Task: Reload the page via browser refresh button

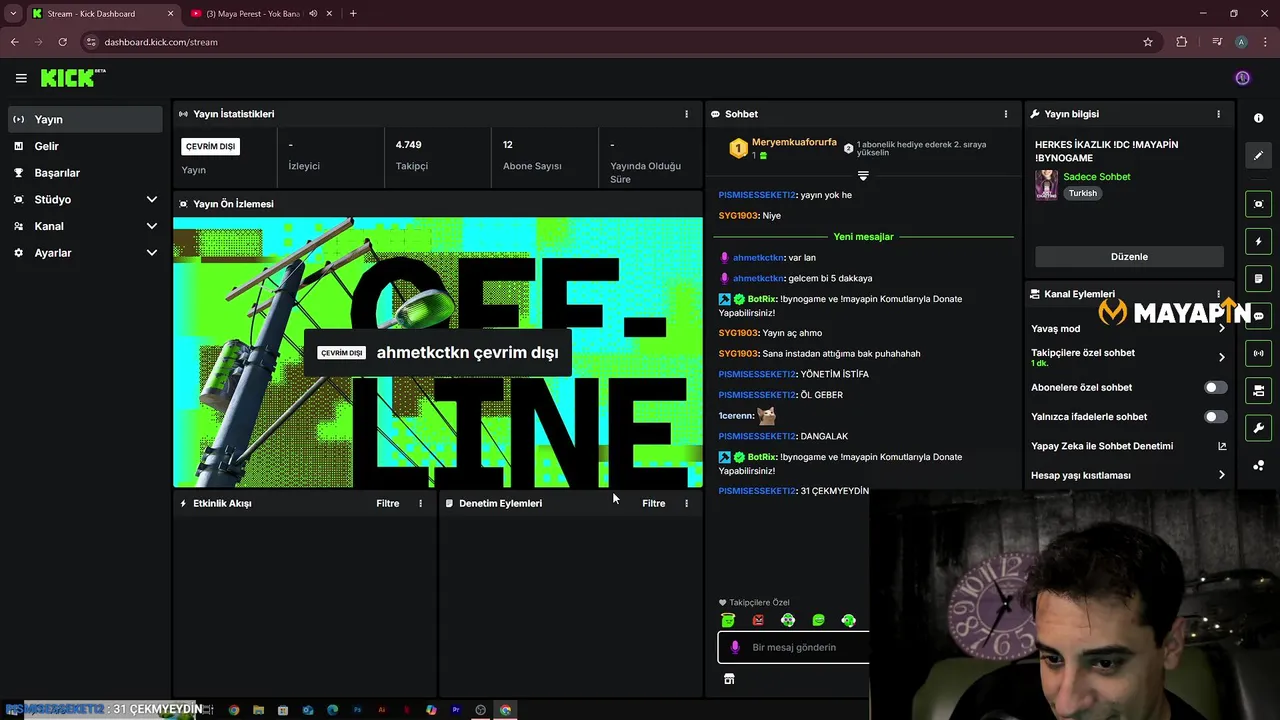Action: point(62,42)
